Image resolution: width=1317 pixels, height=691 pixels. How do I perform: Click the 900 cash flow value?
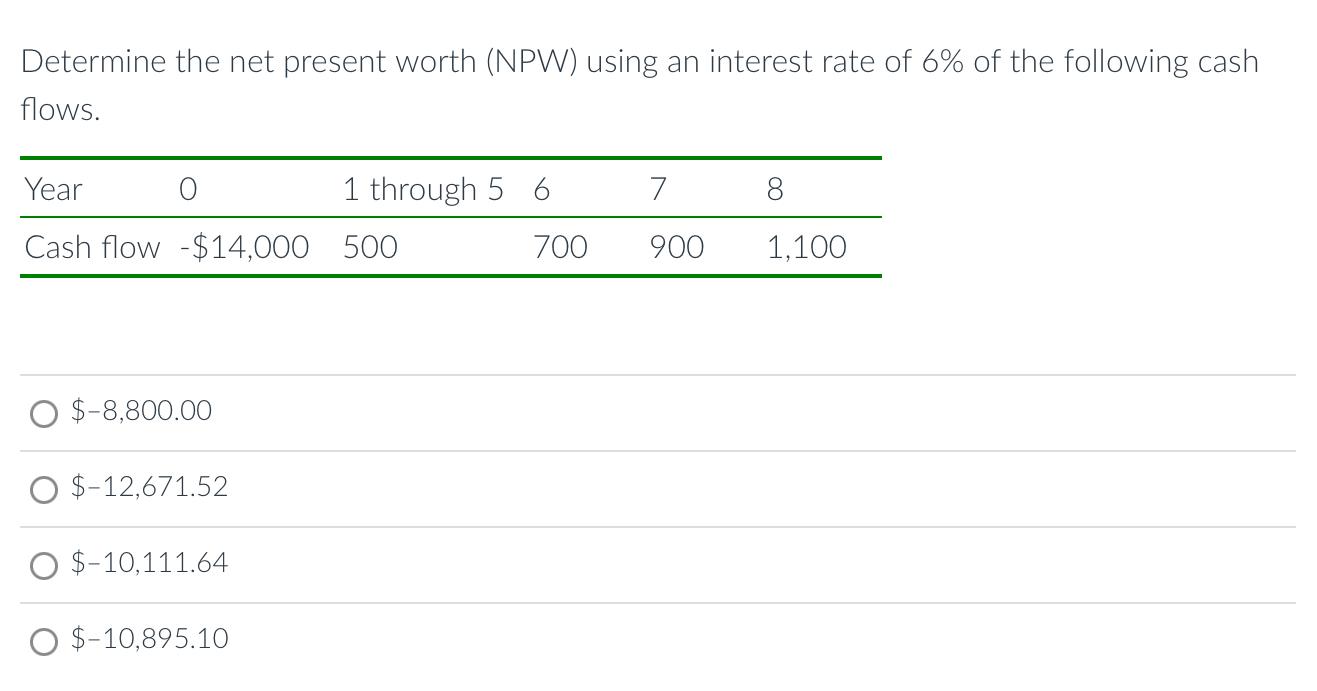[x=676, y=247]
